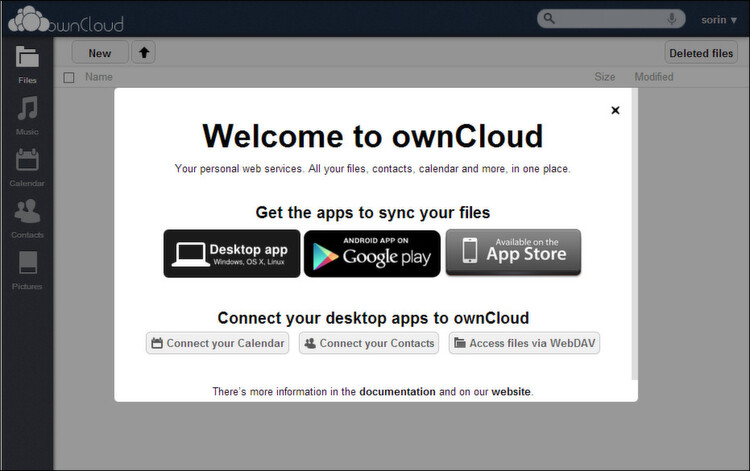
Task: Open the Music app in sidebar
Action: tap(27, 115)
